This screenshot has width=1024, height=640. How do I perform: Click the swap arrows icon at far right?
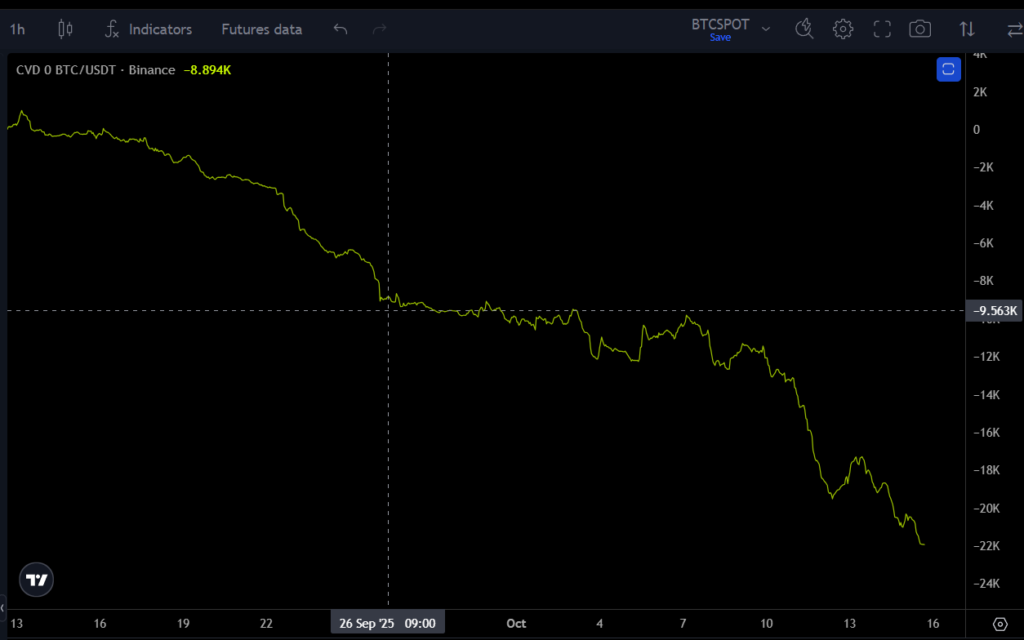click(x=1012, y=29)
